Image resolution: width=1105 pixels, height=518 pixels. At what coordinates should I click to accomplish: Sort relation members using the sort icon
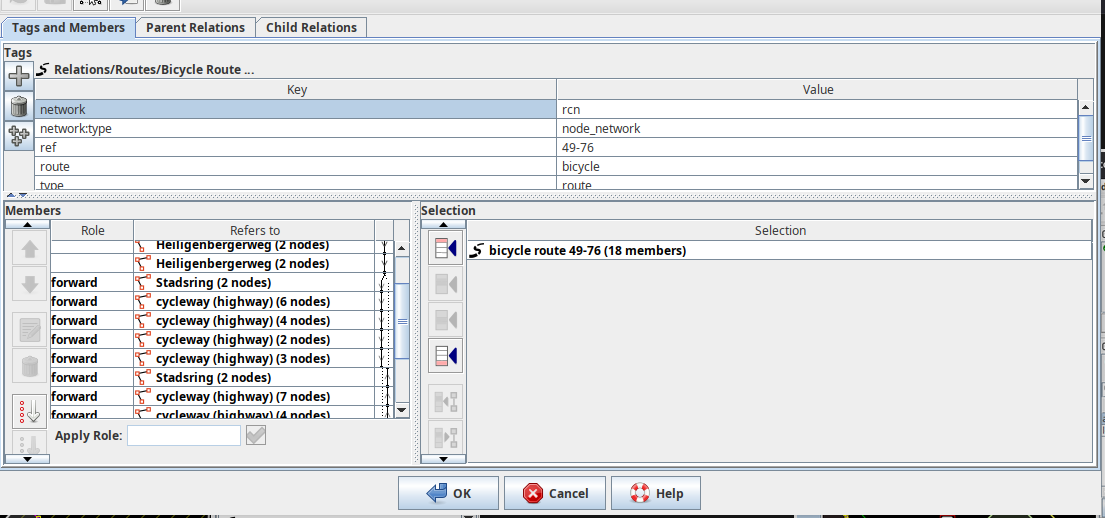pos(29,411)
